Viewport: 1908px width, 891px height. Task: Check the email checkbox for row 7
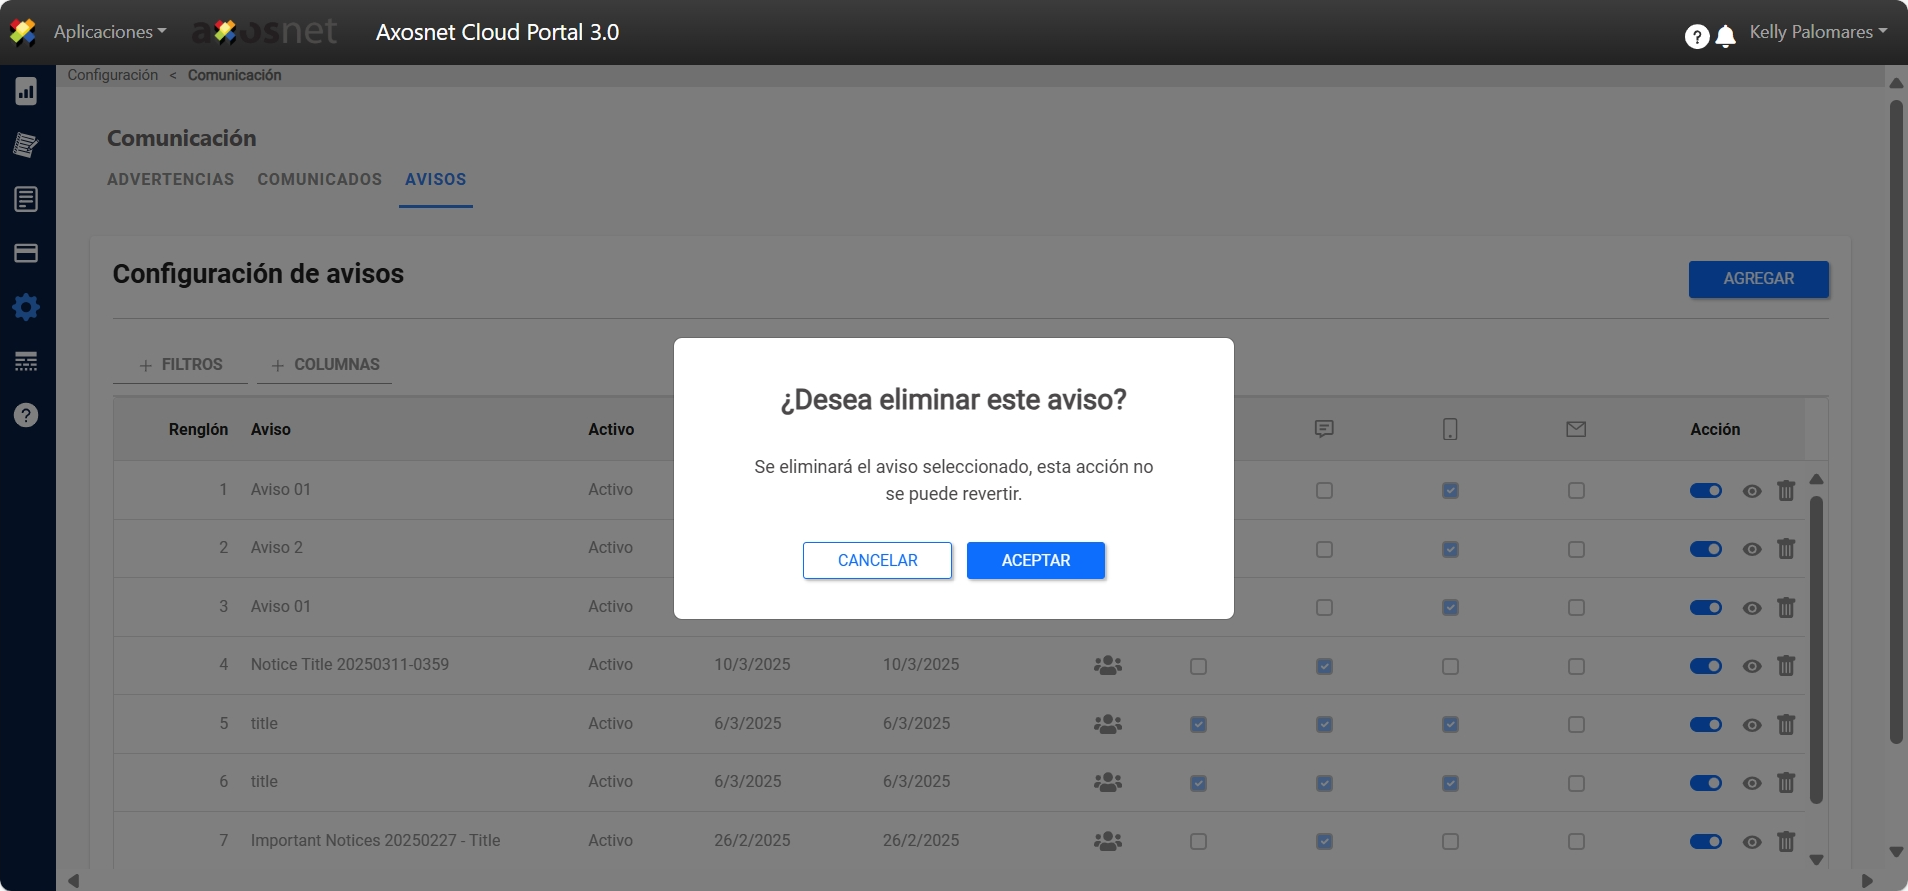1576,842
